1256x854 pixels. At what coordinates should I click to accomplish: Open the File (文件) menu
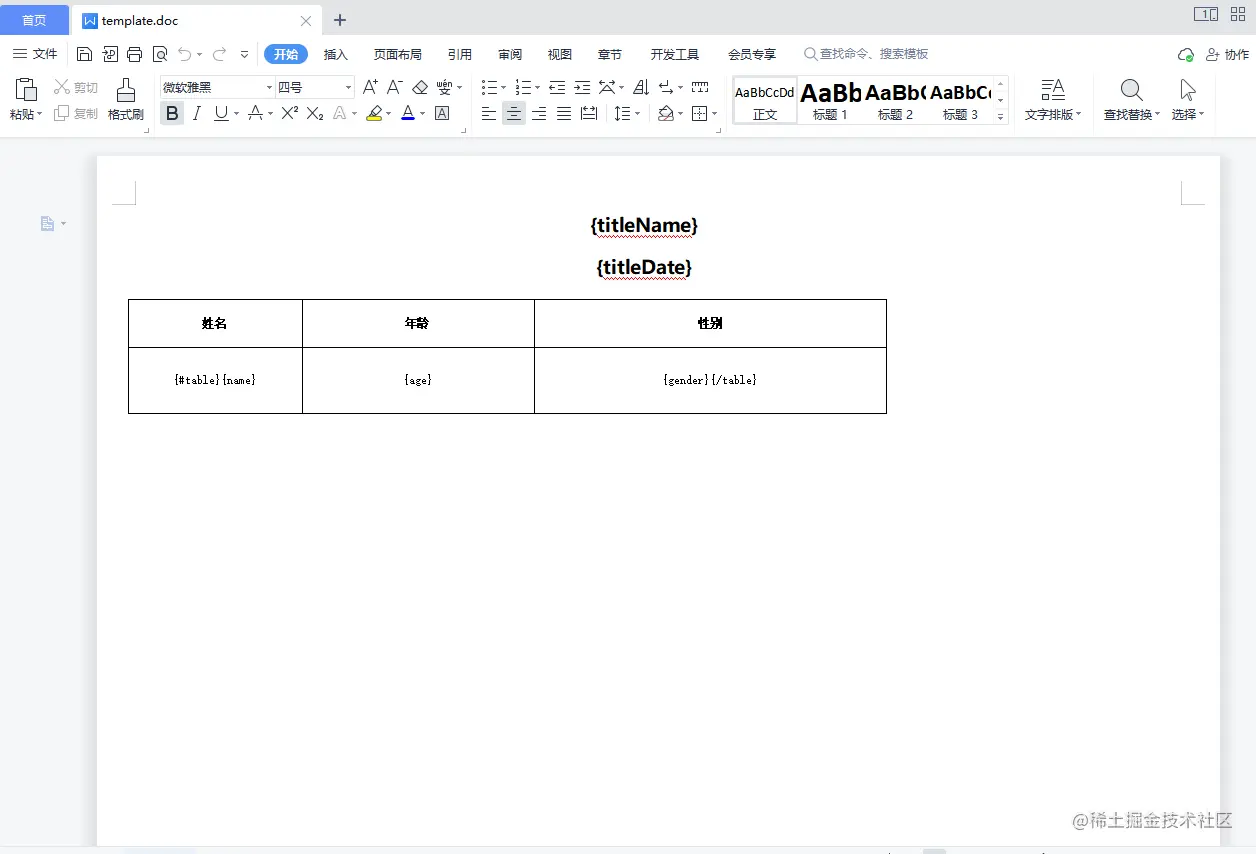pos(35,54)
